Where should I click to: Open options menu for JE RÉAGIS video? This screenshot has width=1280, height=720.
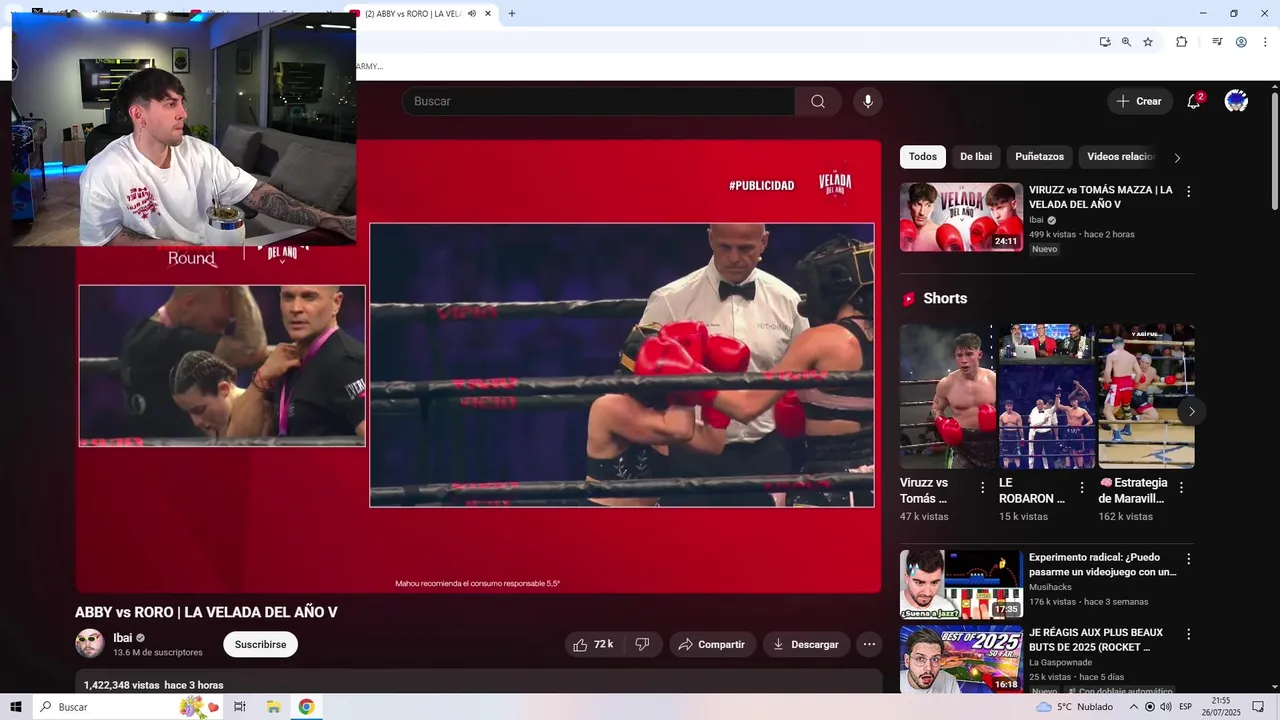pos(1188,634)
